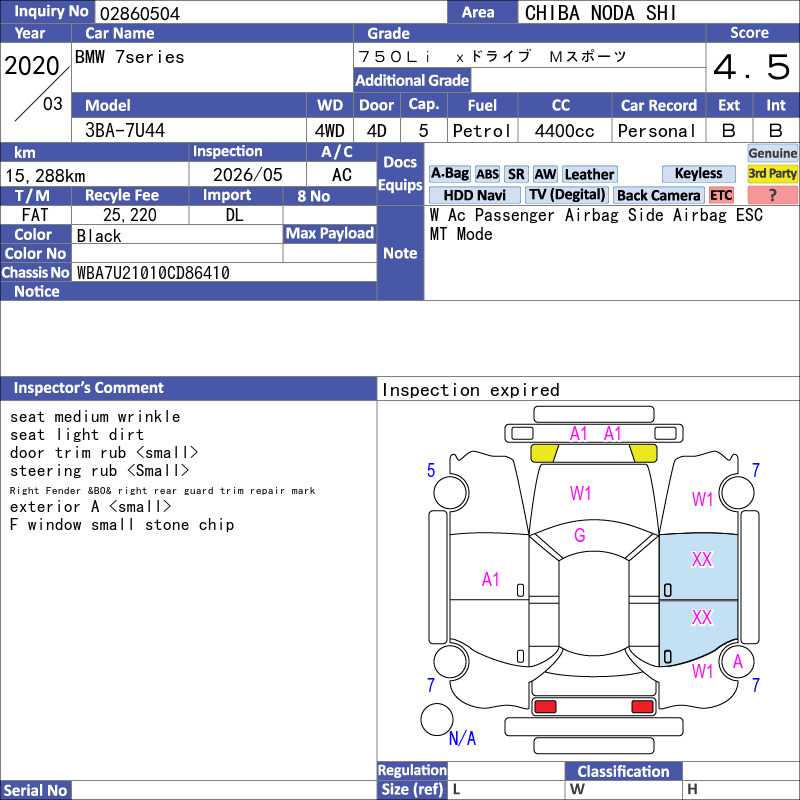Click the Genuine badge
The width and height of the screenshot is (800, 800).
772,153
